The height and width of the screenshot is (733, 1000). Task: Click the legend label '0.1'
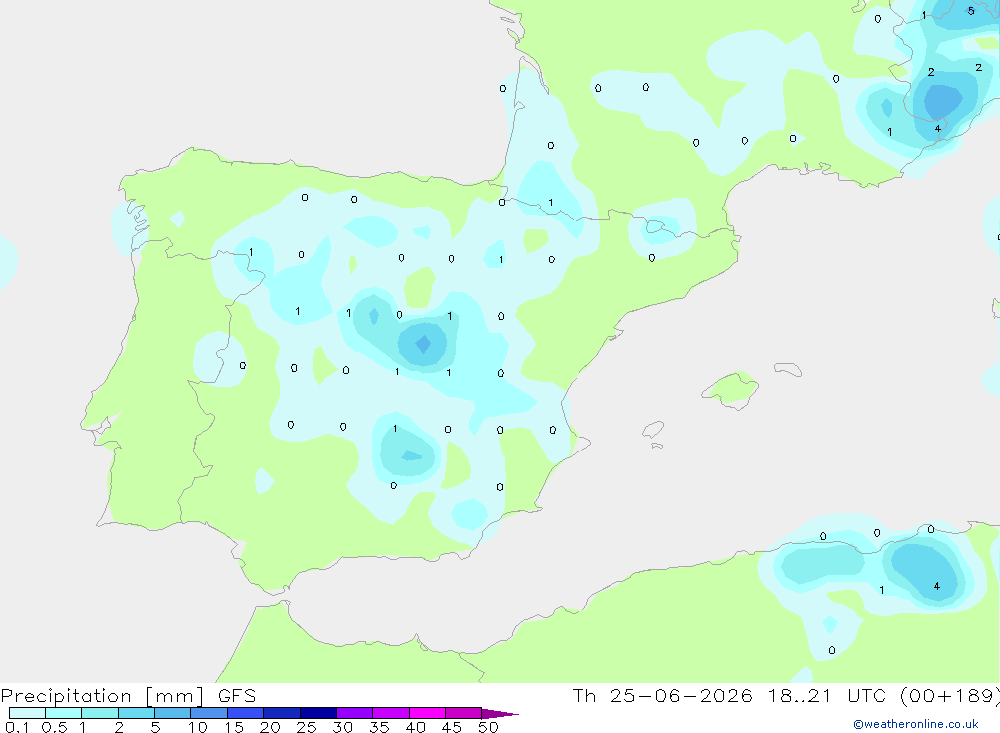point(17,727)
